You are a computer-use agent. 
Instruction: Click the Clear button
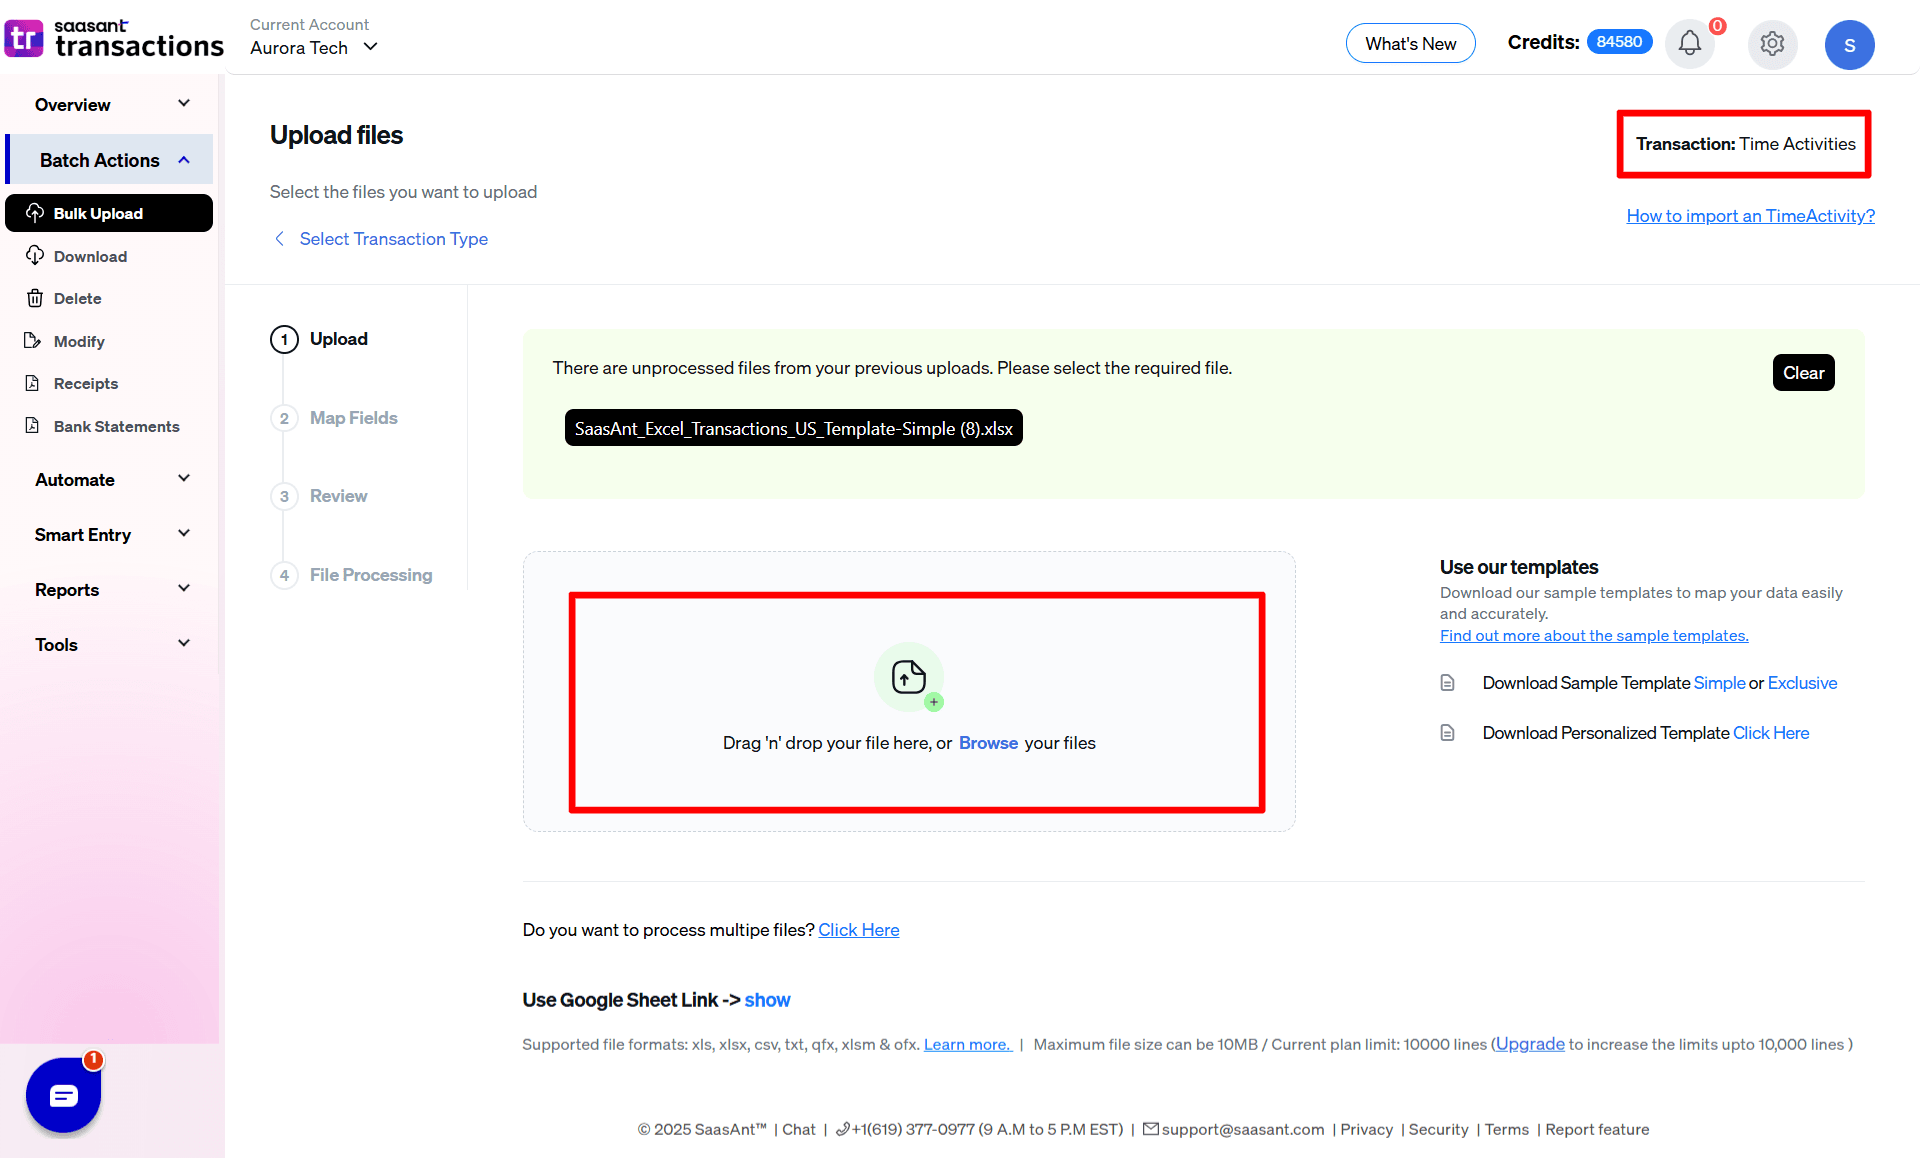[x=1803, y=372]
